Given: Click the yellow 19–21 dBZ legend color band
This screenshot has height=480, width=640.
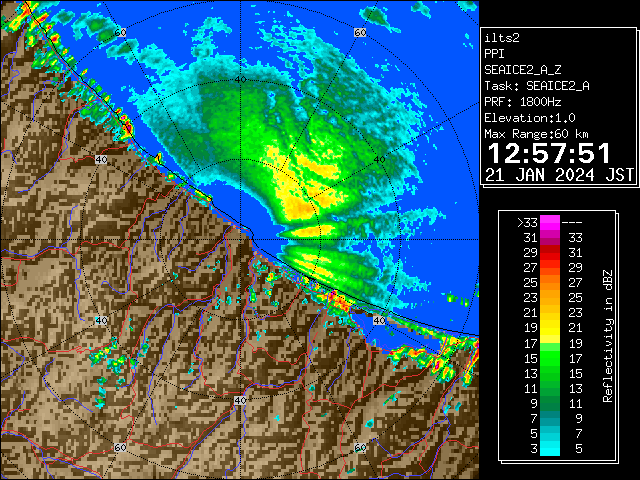Looking at the screenshot, I should (x=549, y=328).
